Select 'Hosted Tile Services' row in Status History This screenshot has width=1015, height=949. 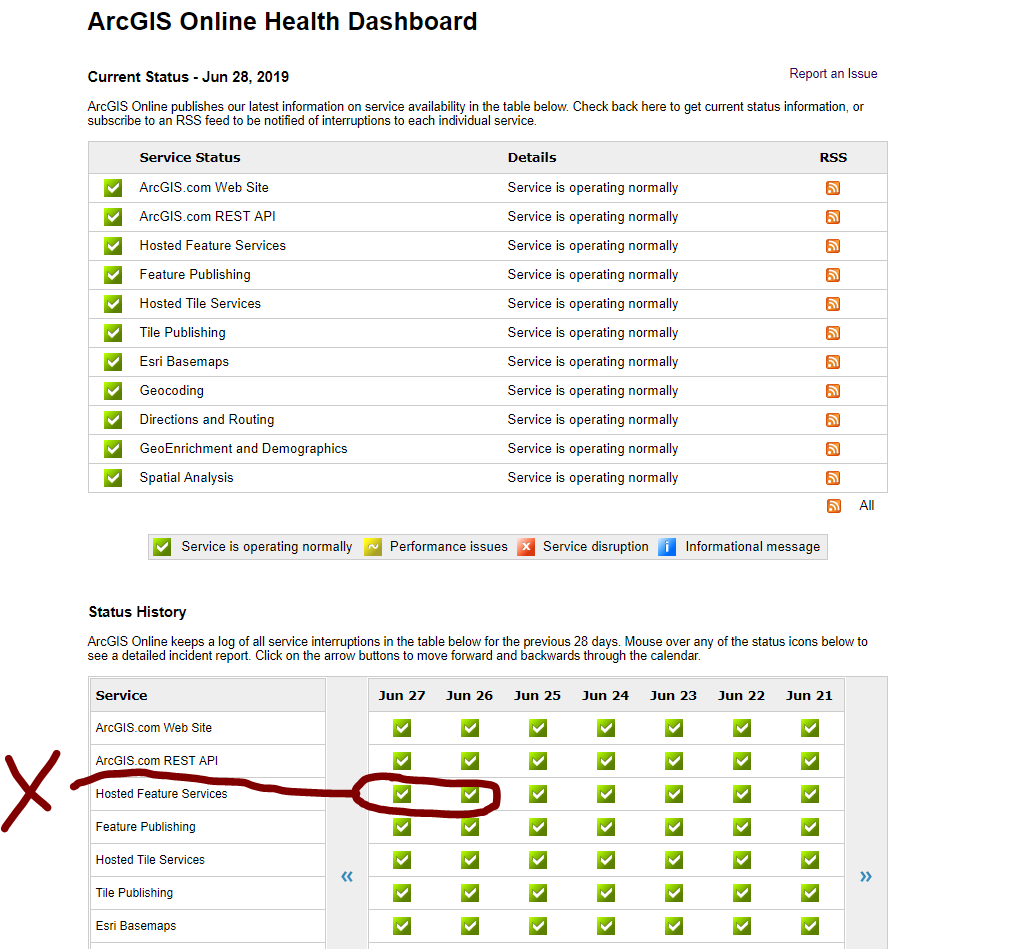coord(150,860)
